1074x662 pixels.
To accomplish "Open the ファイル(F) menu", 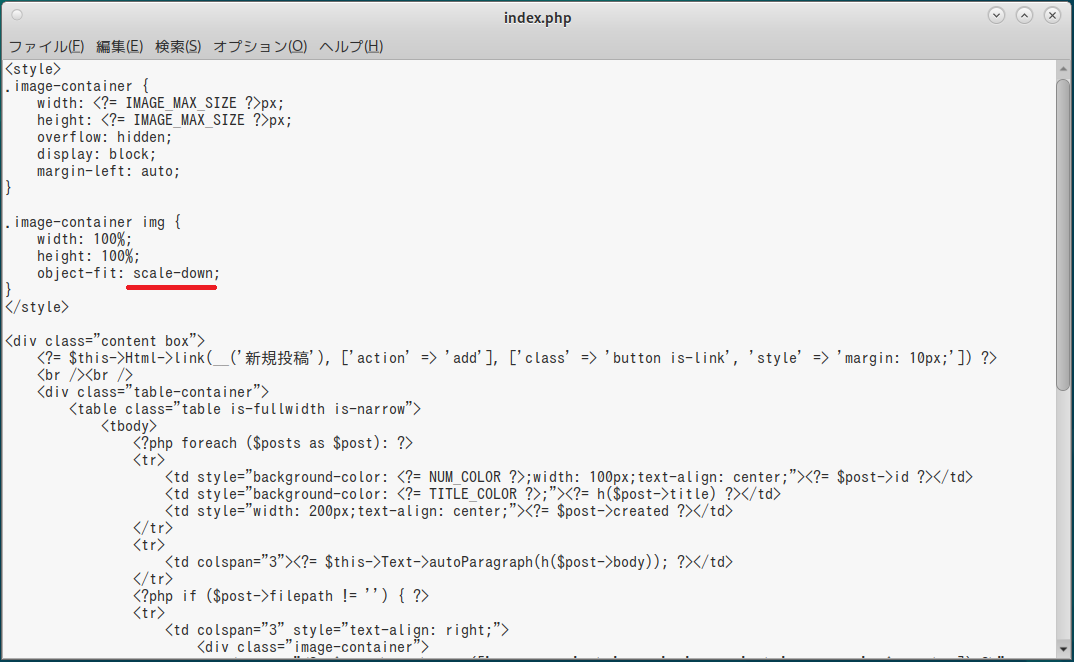I will tap(46, 47).
